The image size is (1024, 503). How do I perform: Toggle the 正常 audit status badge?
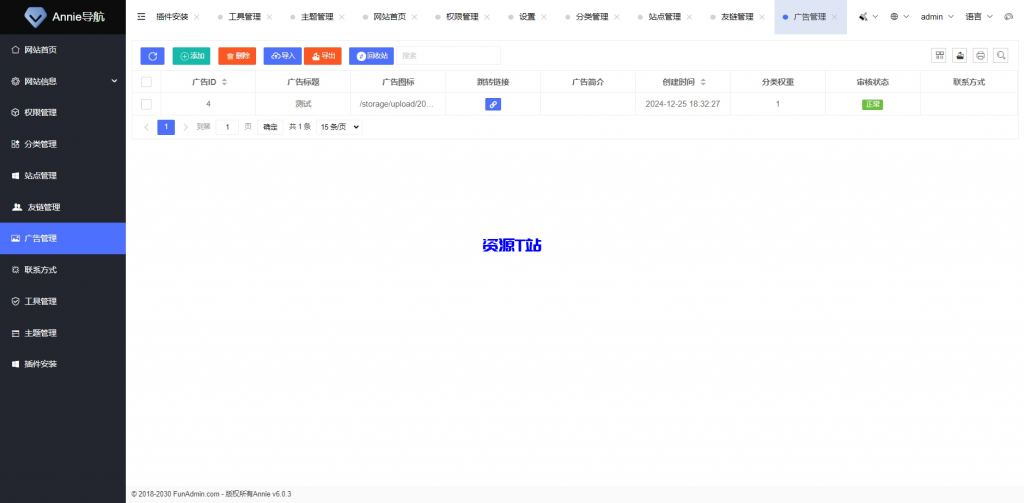[872, 104]
